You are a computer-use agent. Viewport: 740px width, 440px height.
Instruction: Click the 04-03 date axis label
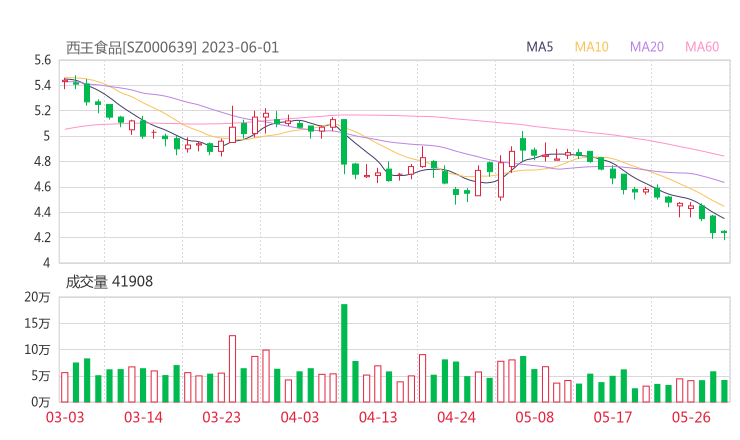300,417
